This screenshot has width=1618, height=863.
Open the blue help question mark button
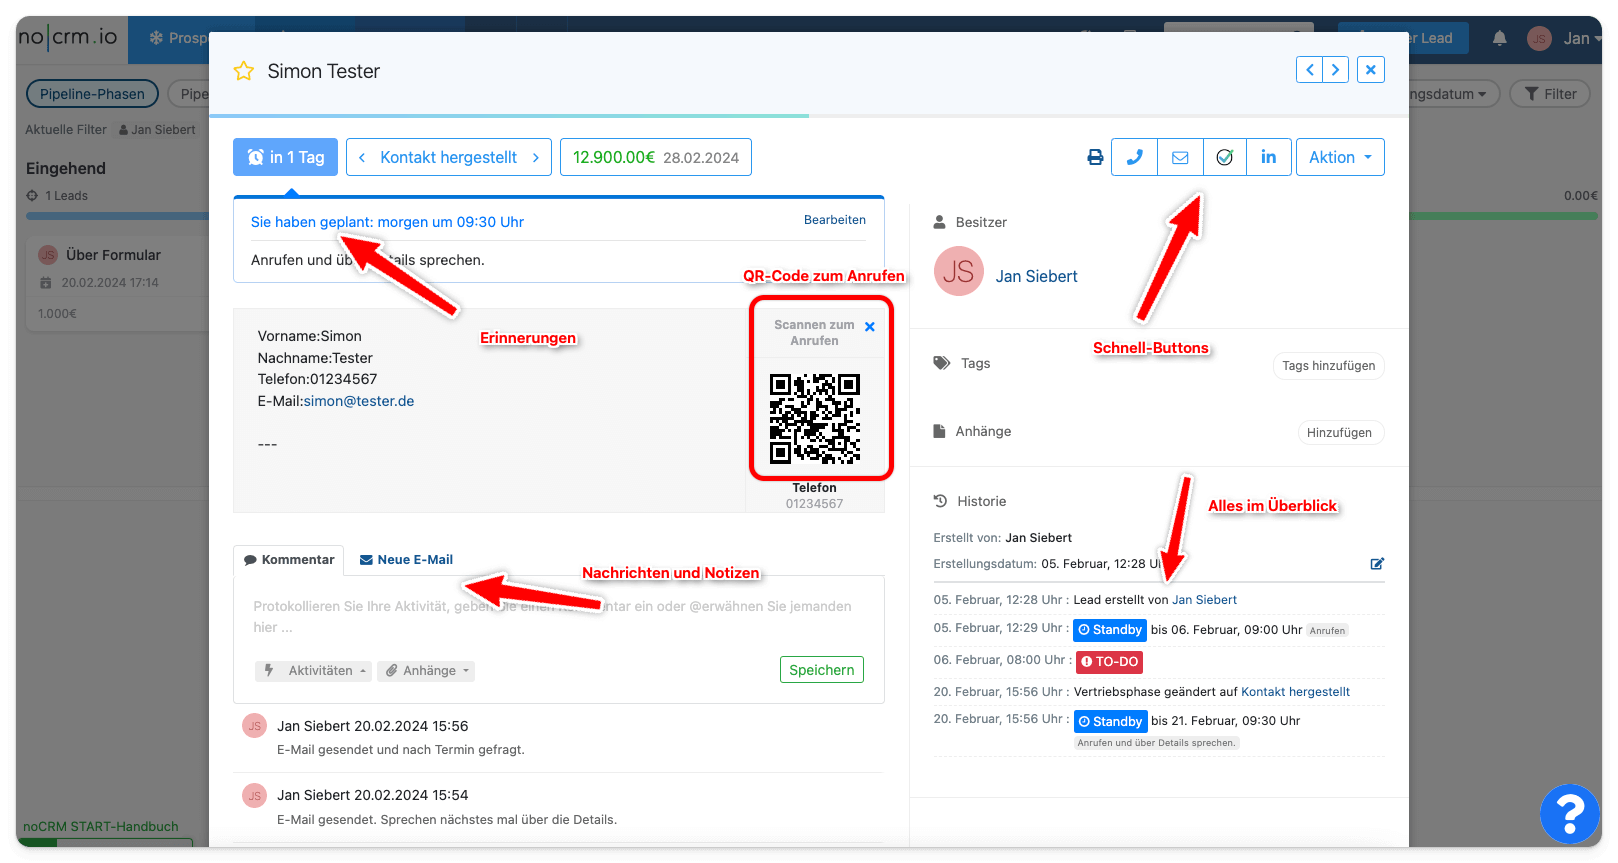(1569, 813)
